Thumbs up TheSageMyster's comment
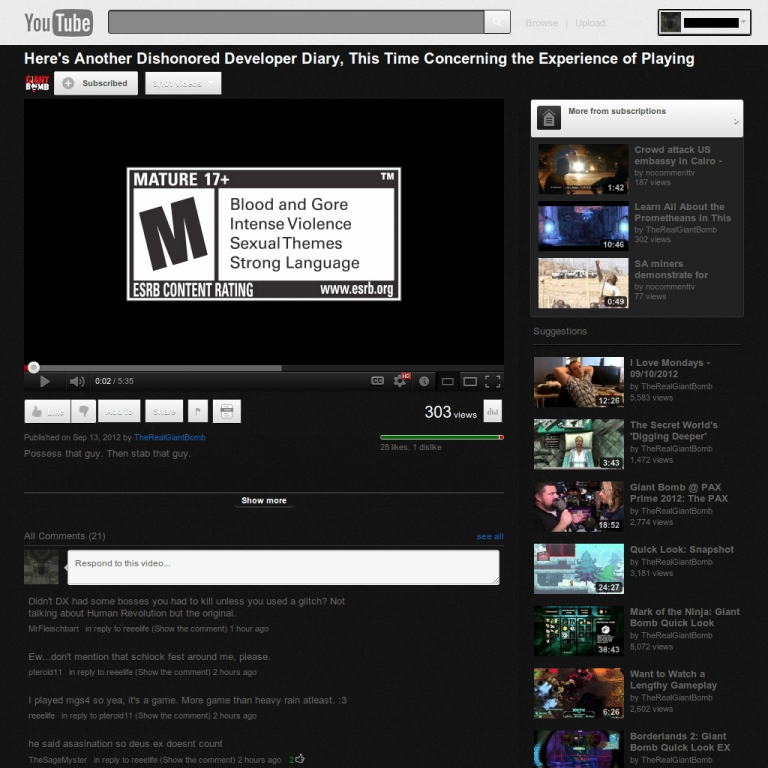768x768 pixels. pos(299,759)
